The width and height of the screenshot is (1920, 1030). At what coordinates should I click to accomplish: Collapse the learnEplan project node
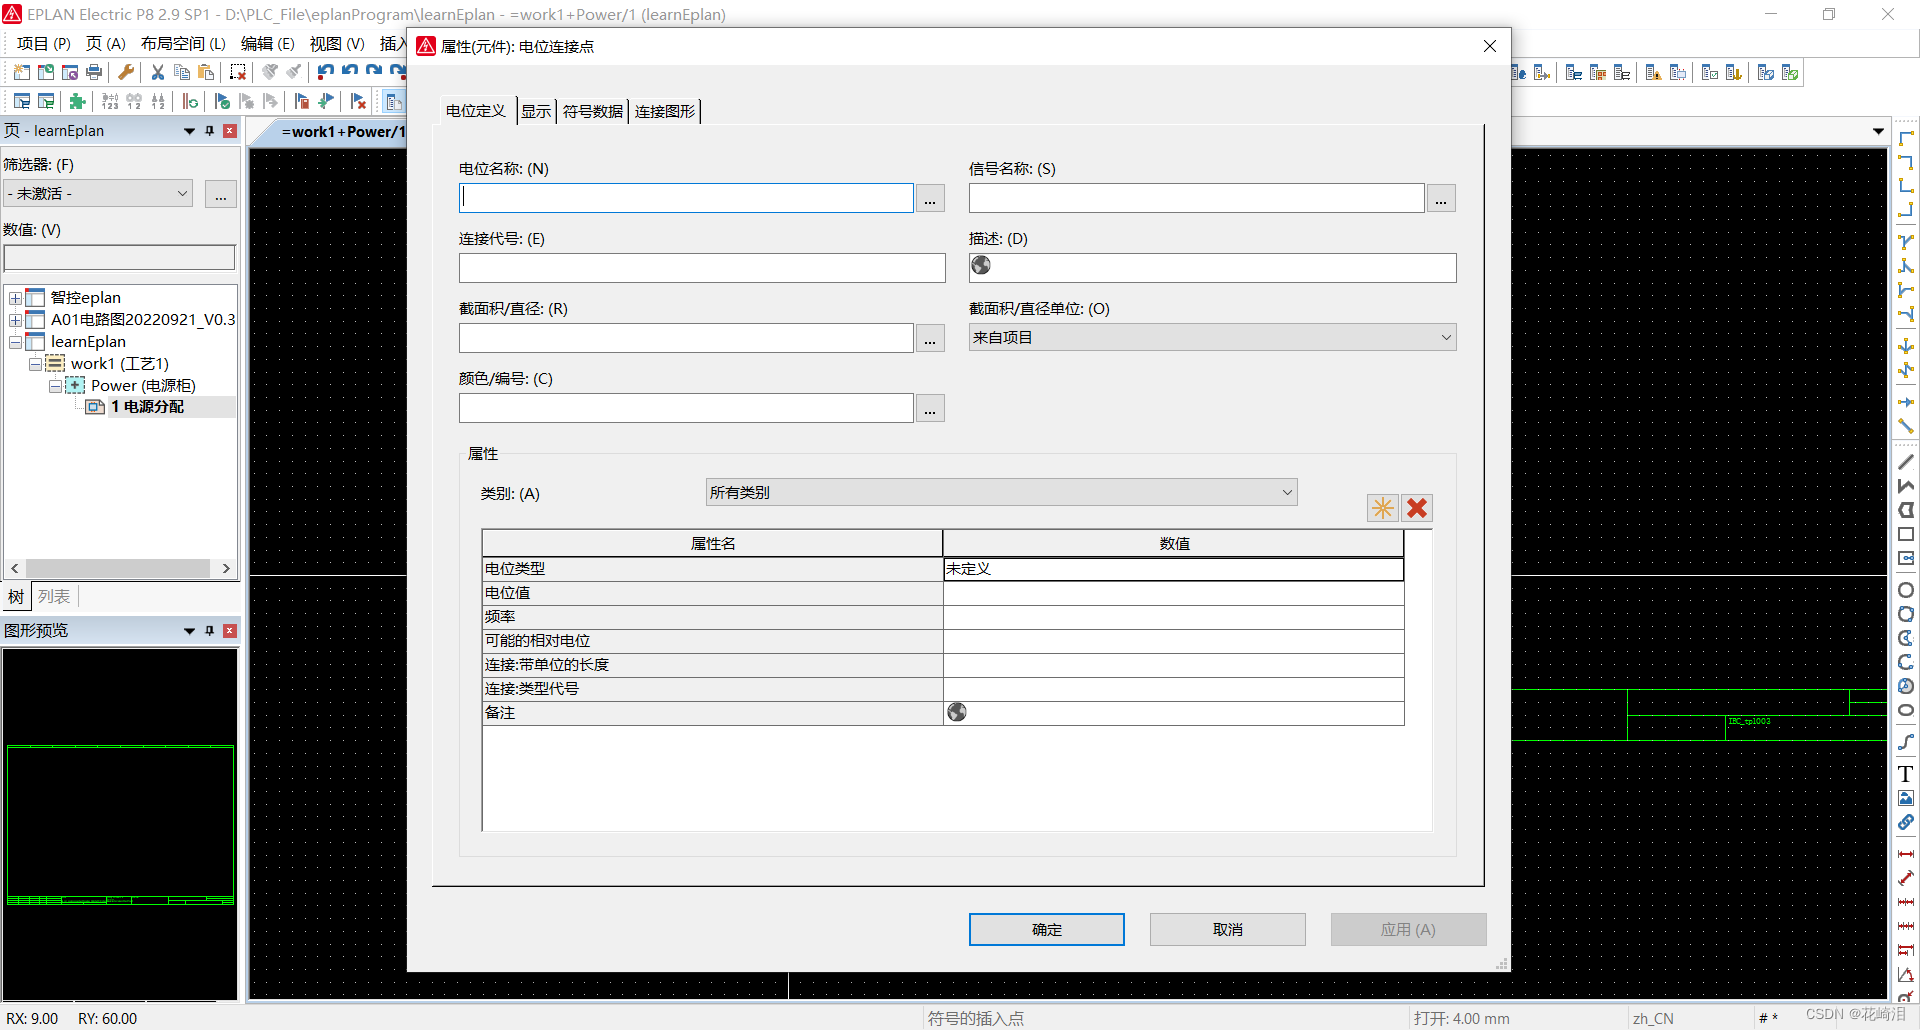click(15, 342)
